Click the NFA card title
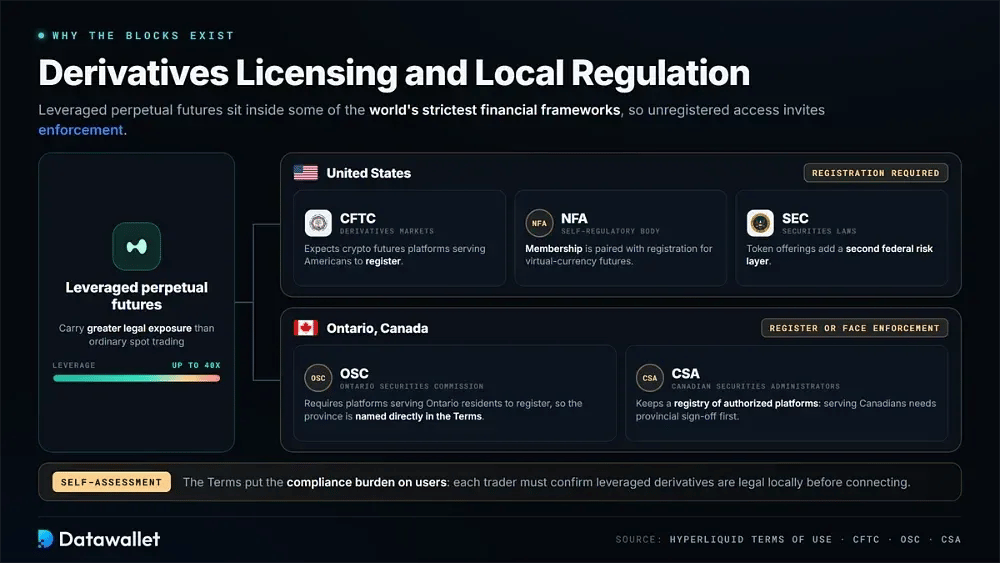This screenshot has width=1000, height=563. 574,218
